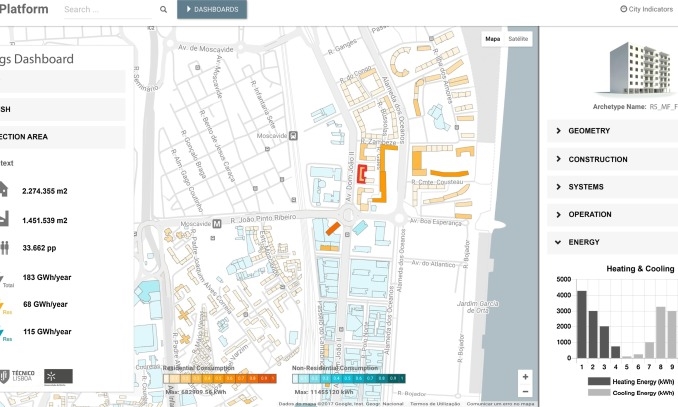
Task: Click the population people icon
Action: 5,248
